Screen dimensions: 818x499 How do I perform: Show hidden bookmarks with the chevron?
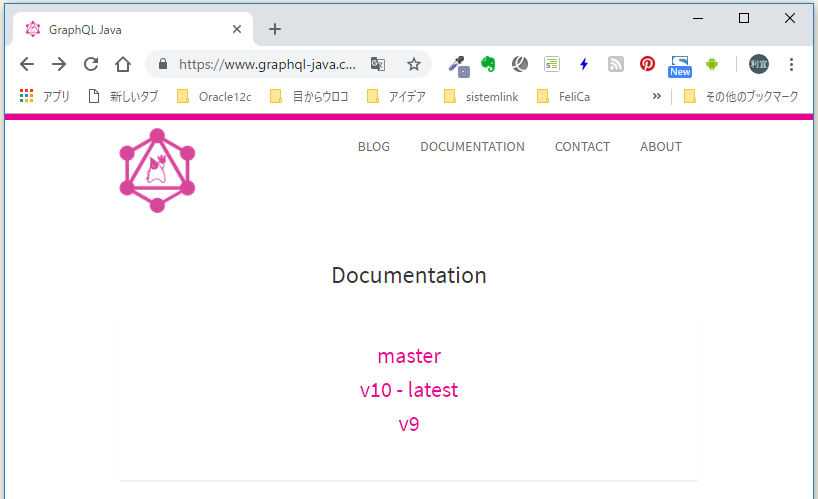(657, 96)
